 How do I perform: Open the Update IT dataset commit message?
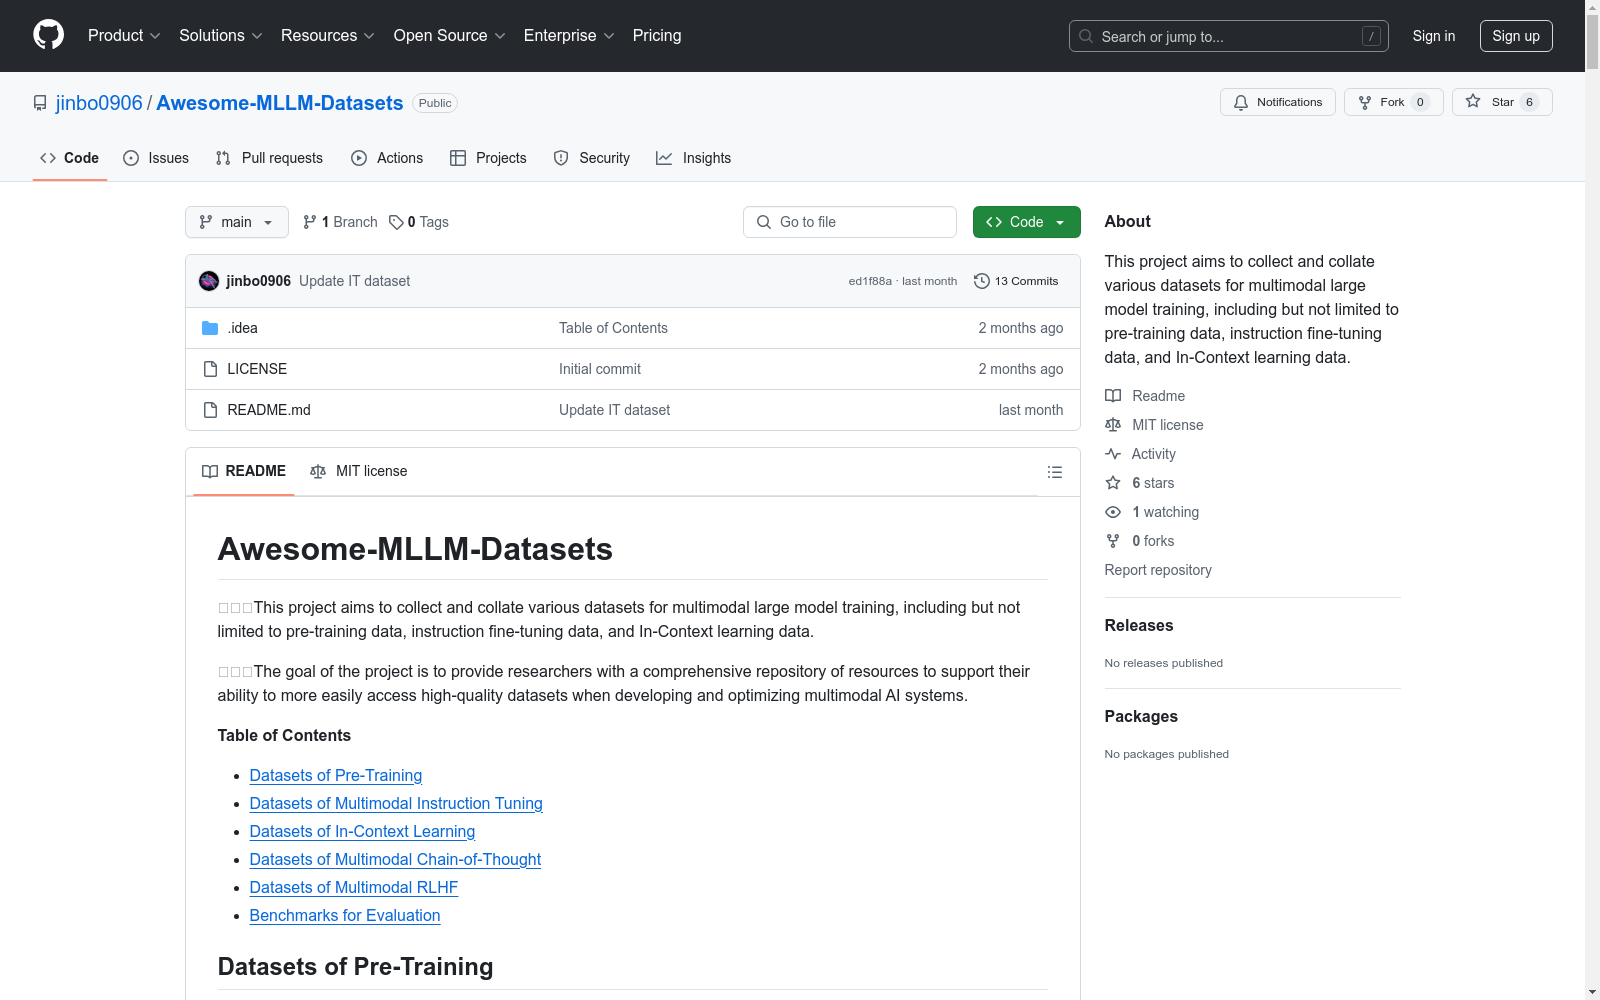(354, 281)
